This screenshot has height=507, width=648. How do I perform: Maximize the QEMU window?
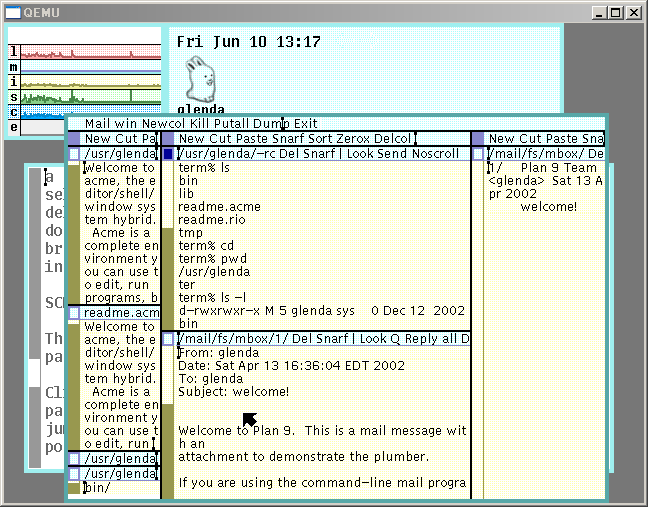(x=616, y=13)
